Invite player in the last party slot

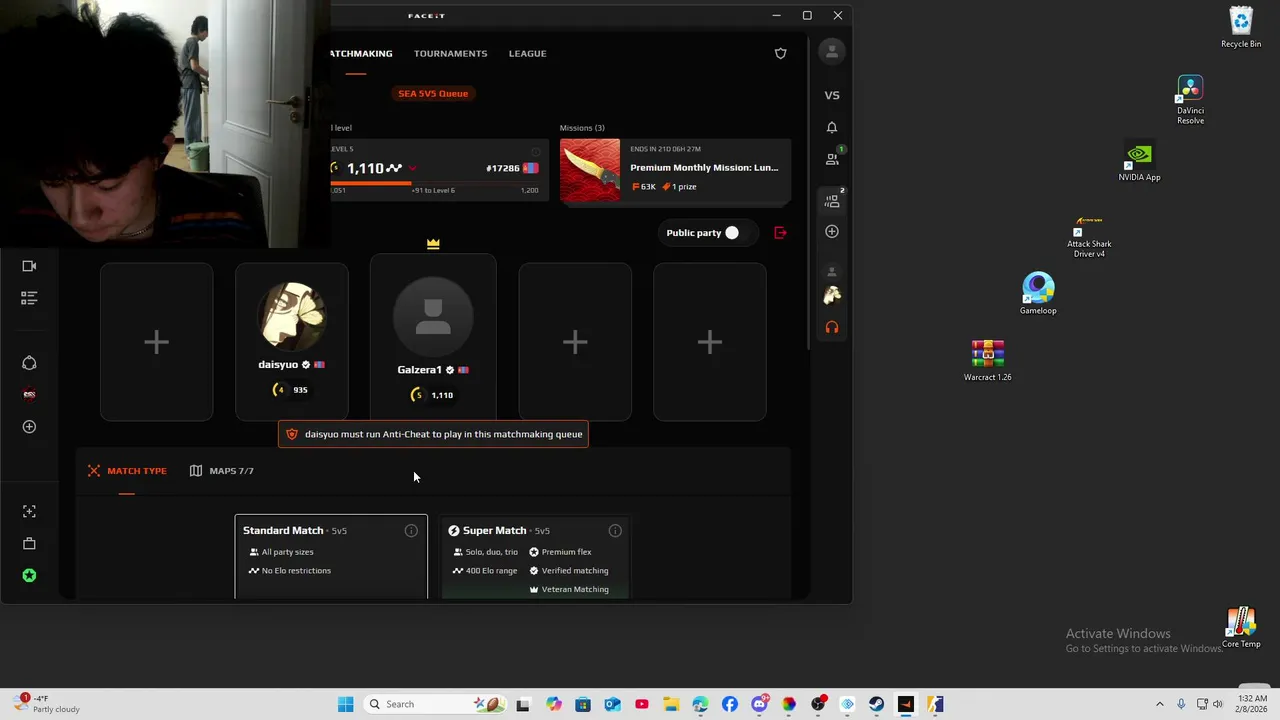tap(710, 341)
